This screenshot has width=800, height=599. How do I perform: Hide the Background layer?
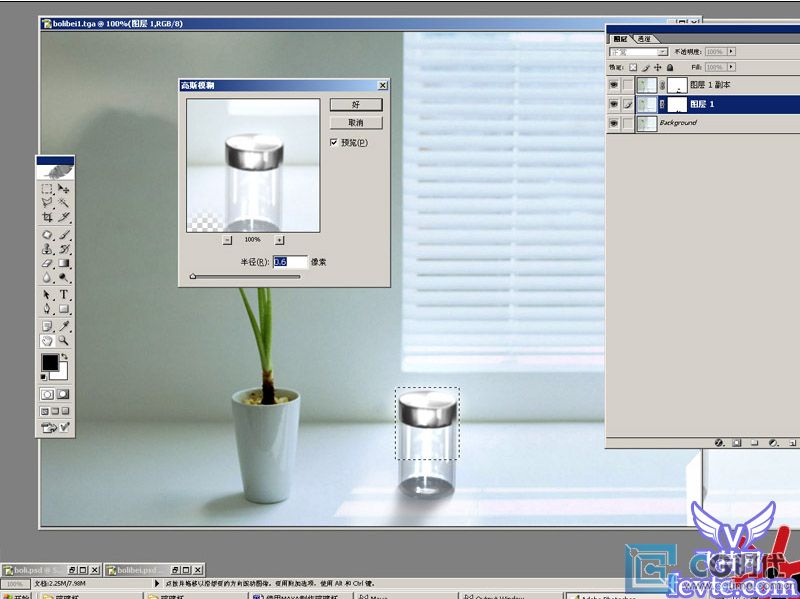point(614,123)
